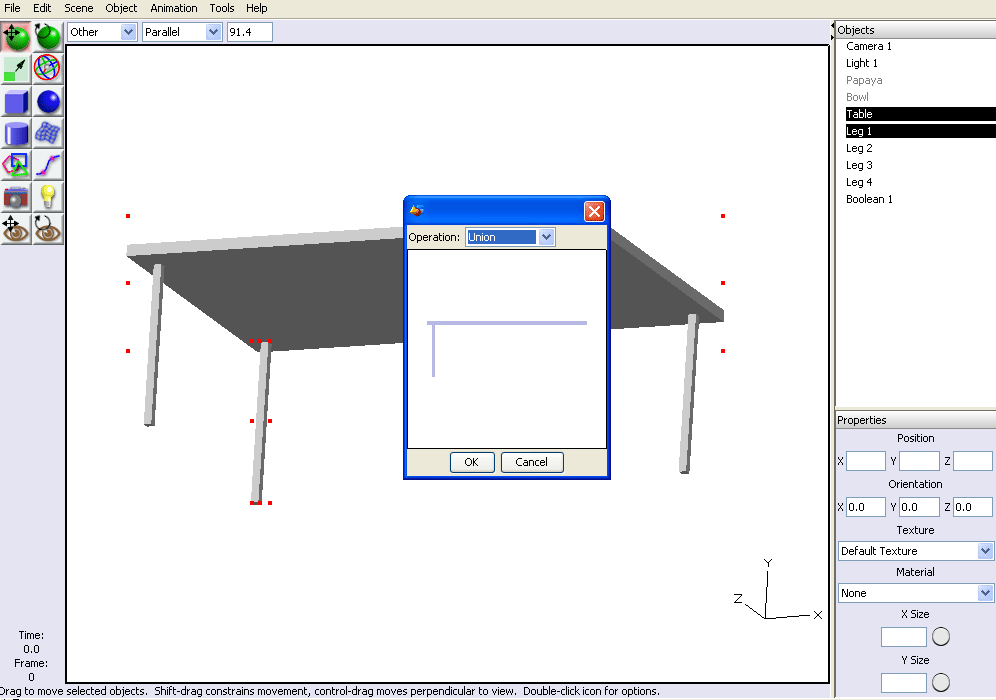Open the Animation menu
The image size is (996, 700).
pyautogui.click(x=174, y=8)
